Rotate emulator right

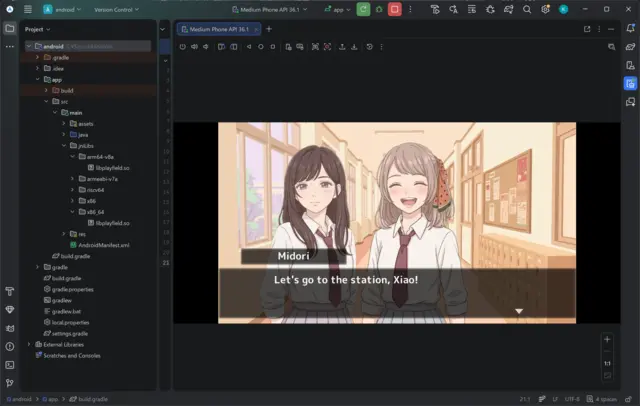point(233,47)
